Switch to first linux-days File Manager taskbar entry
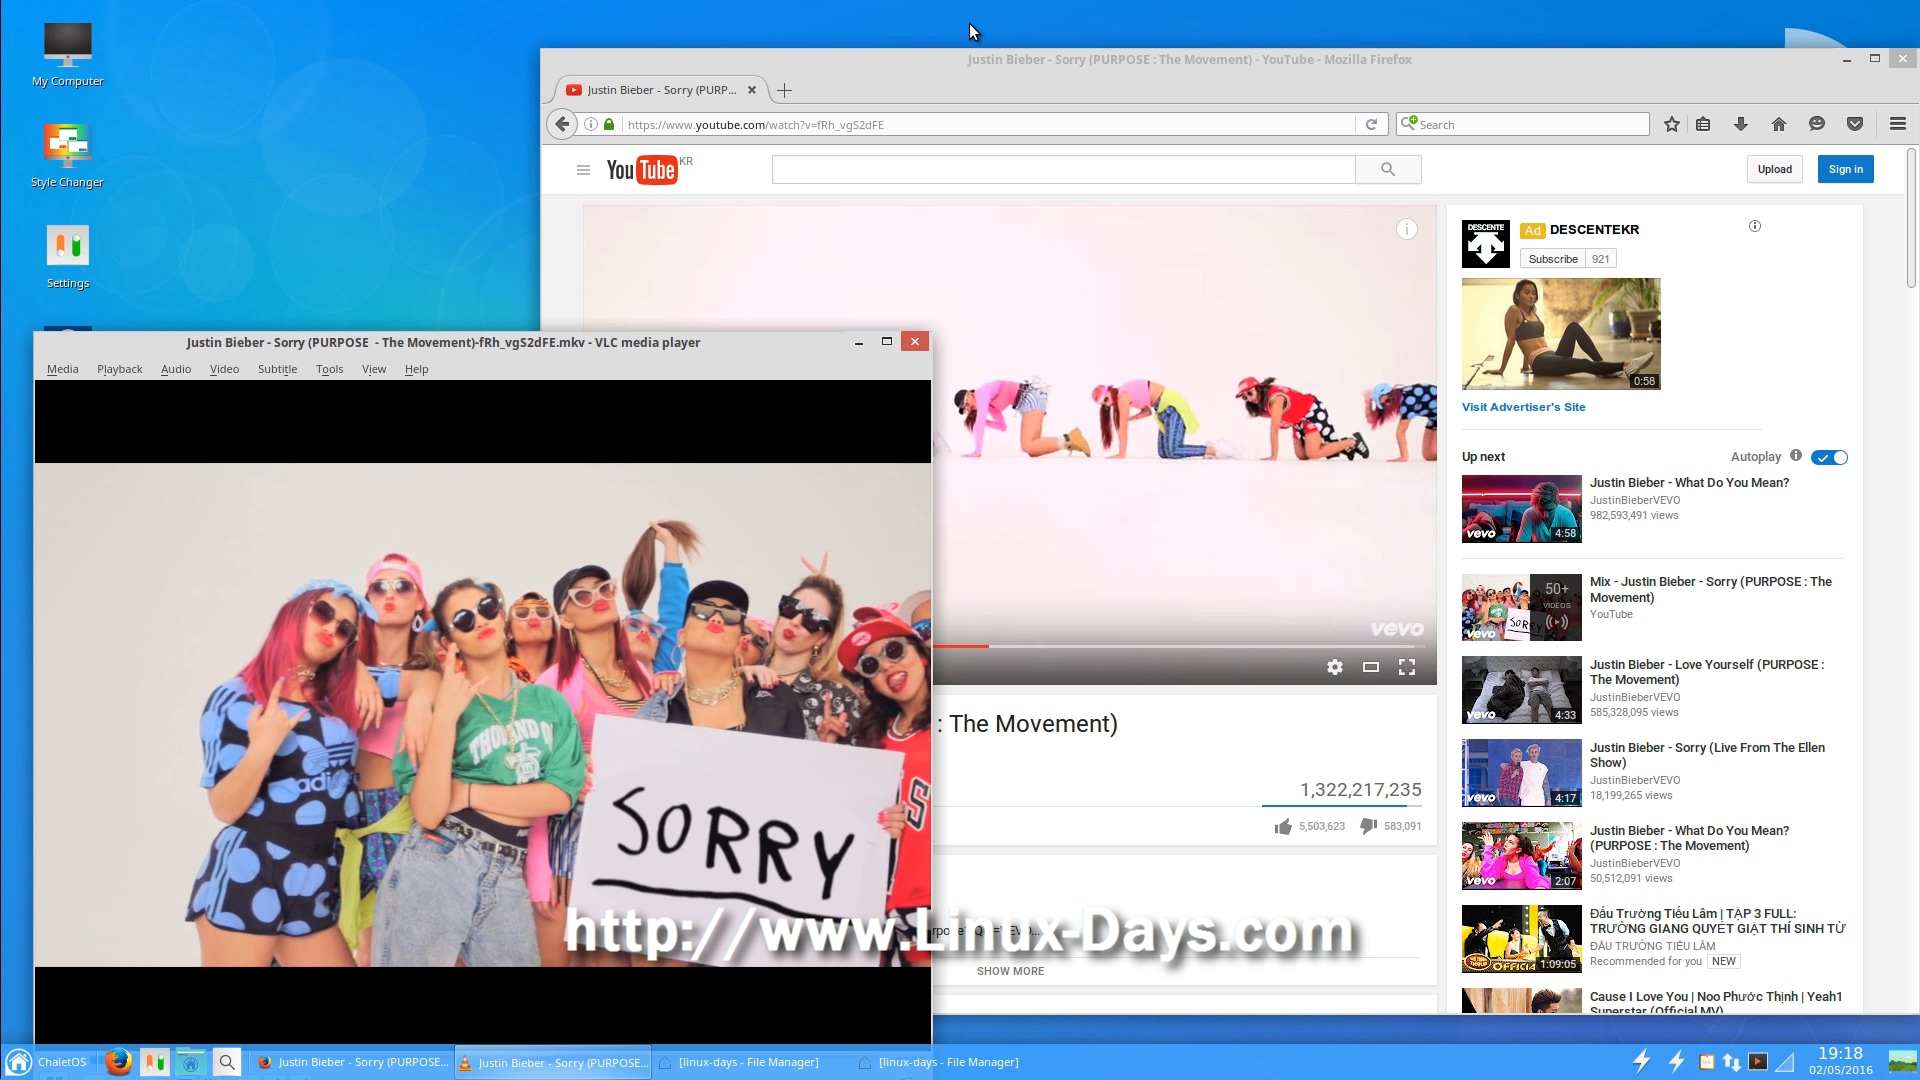1920x1080 pixels. 739,1062
